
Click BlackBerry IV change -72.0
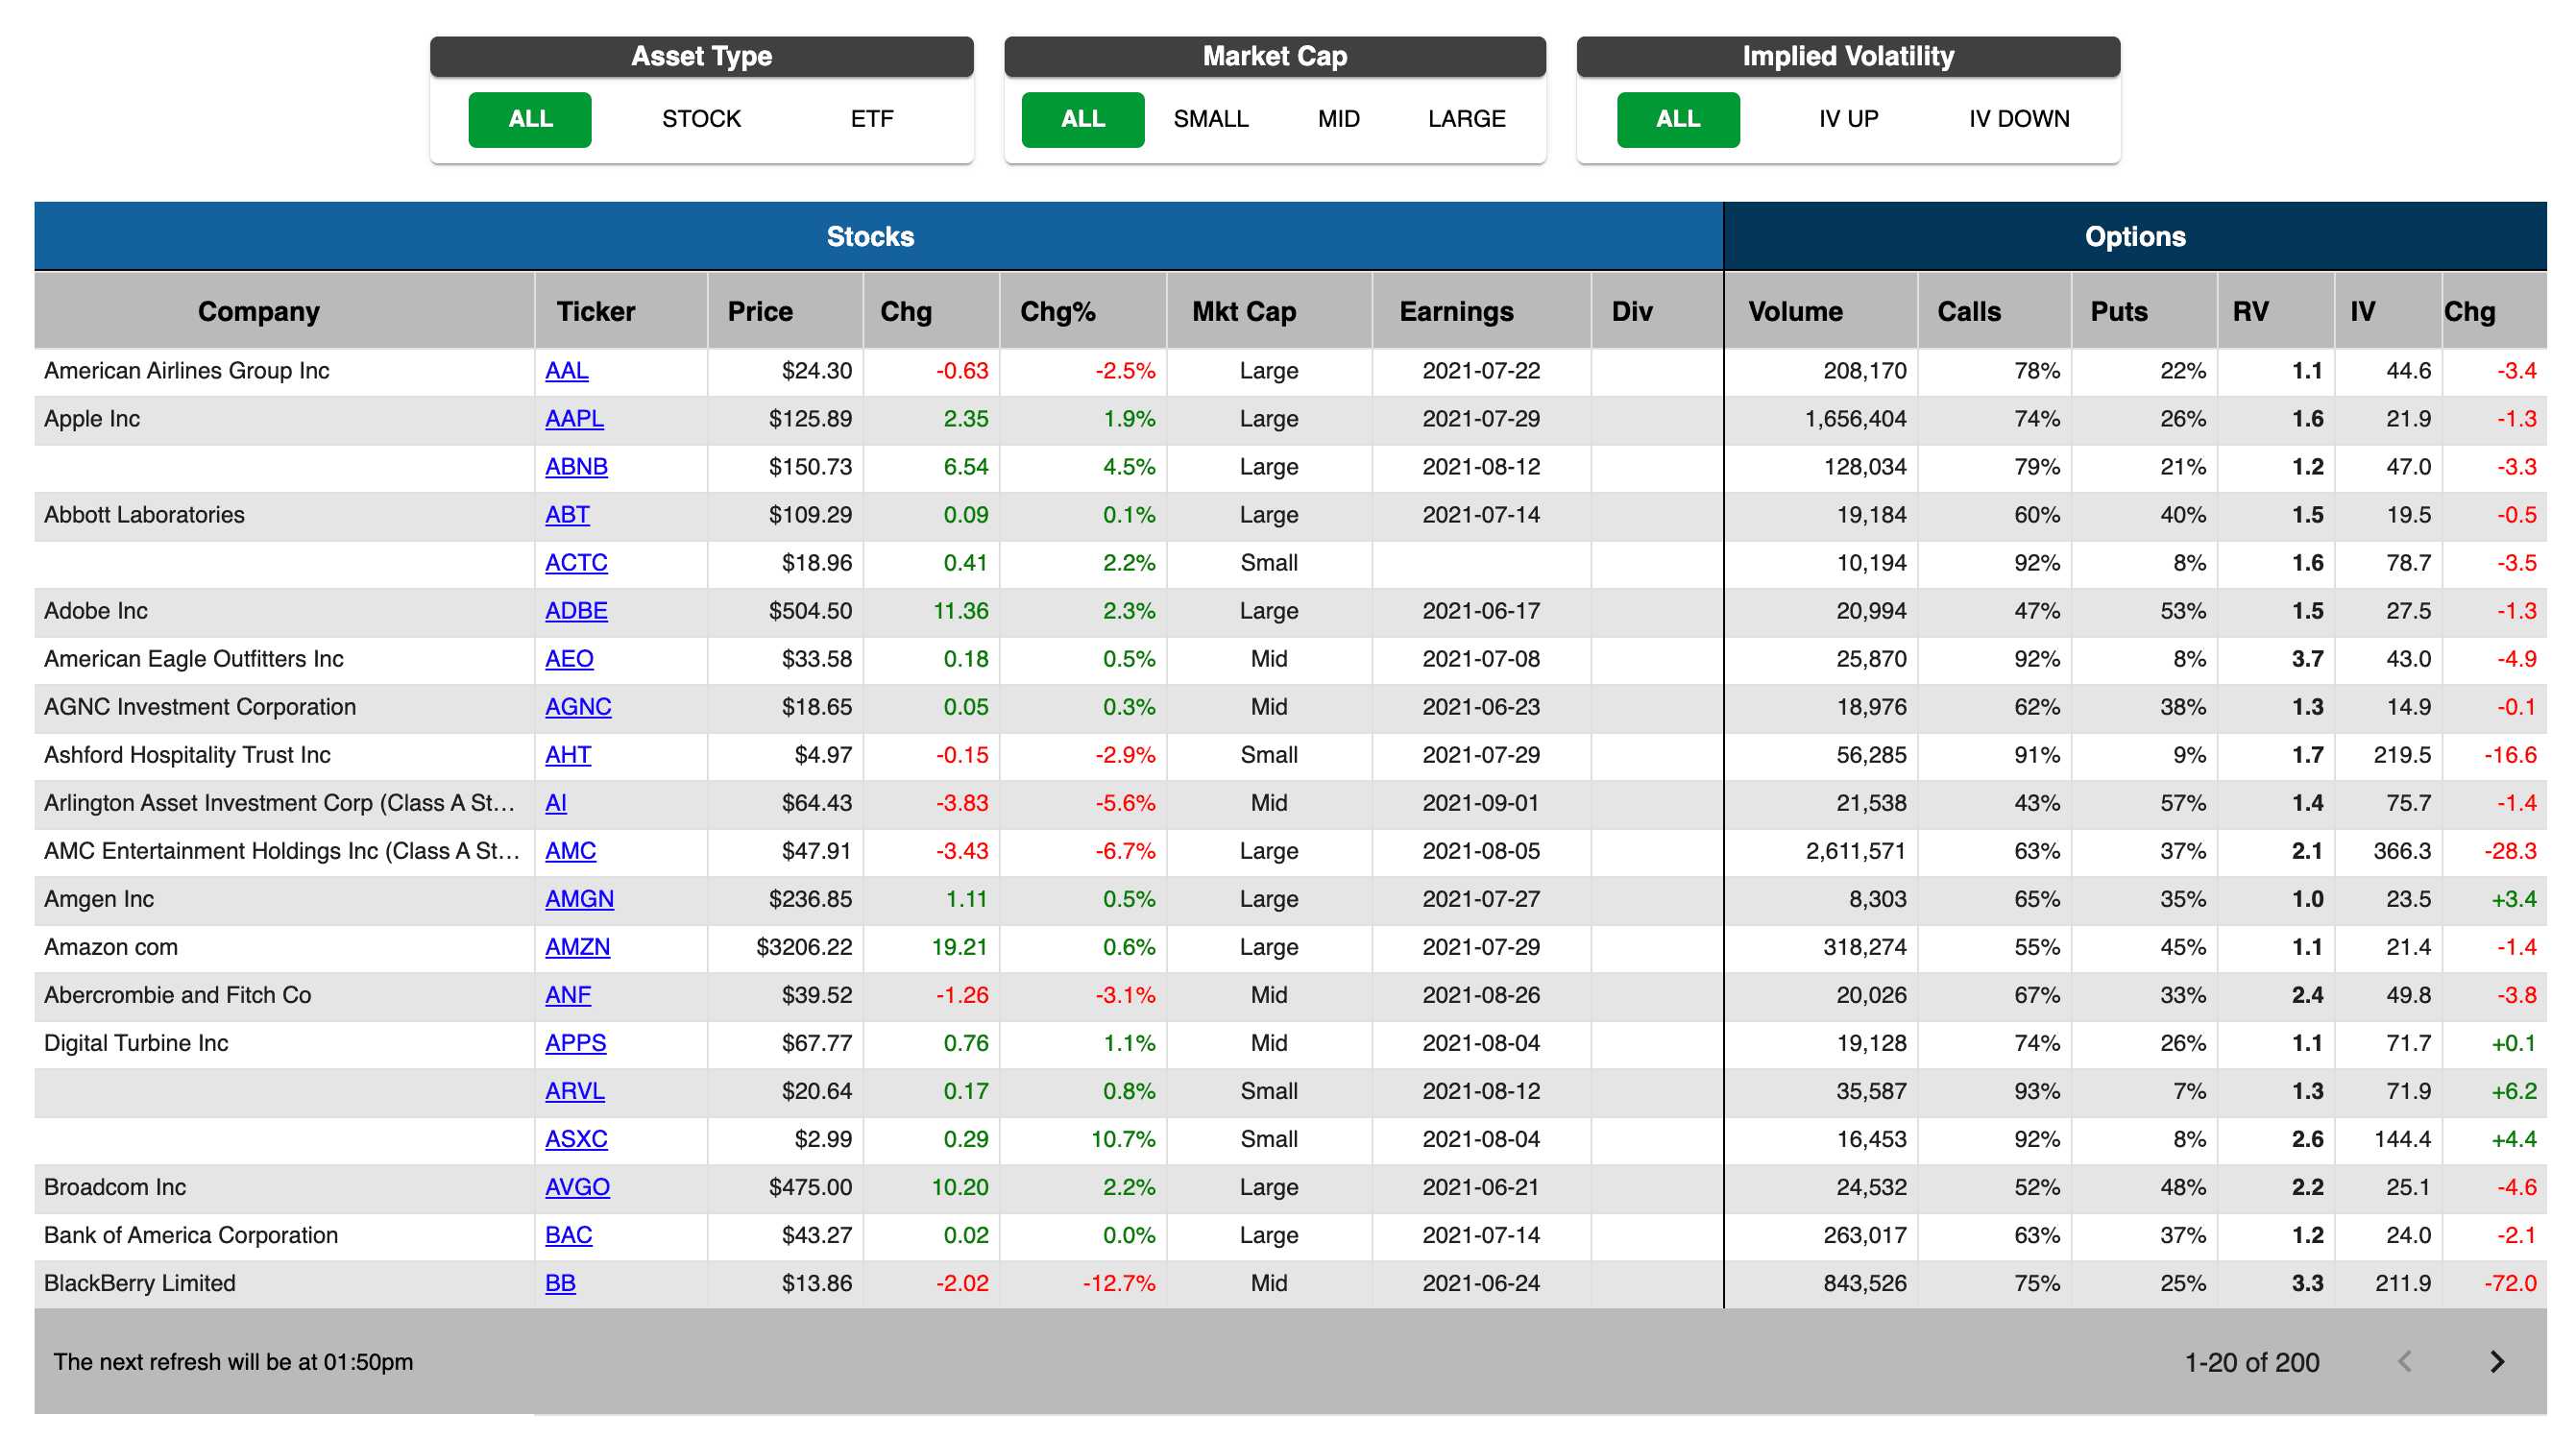click(2509, 1283)
